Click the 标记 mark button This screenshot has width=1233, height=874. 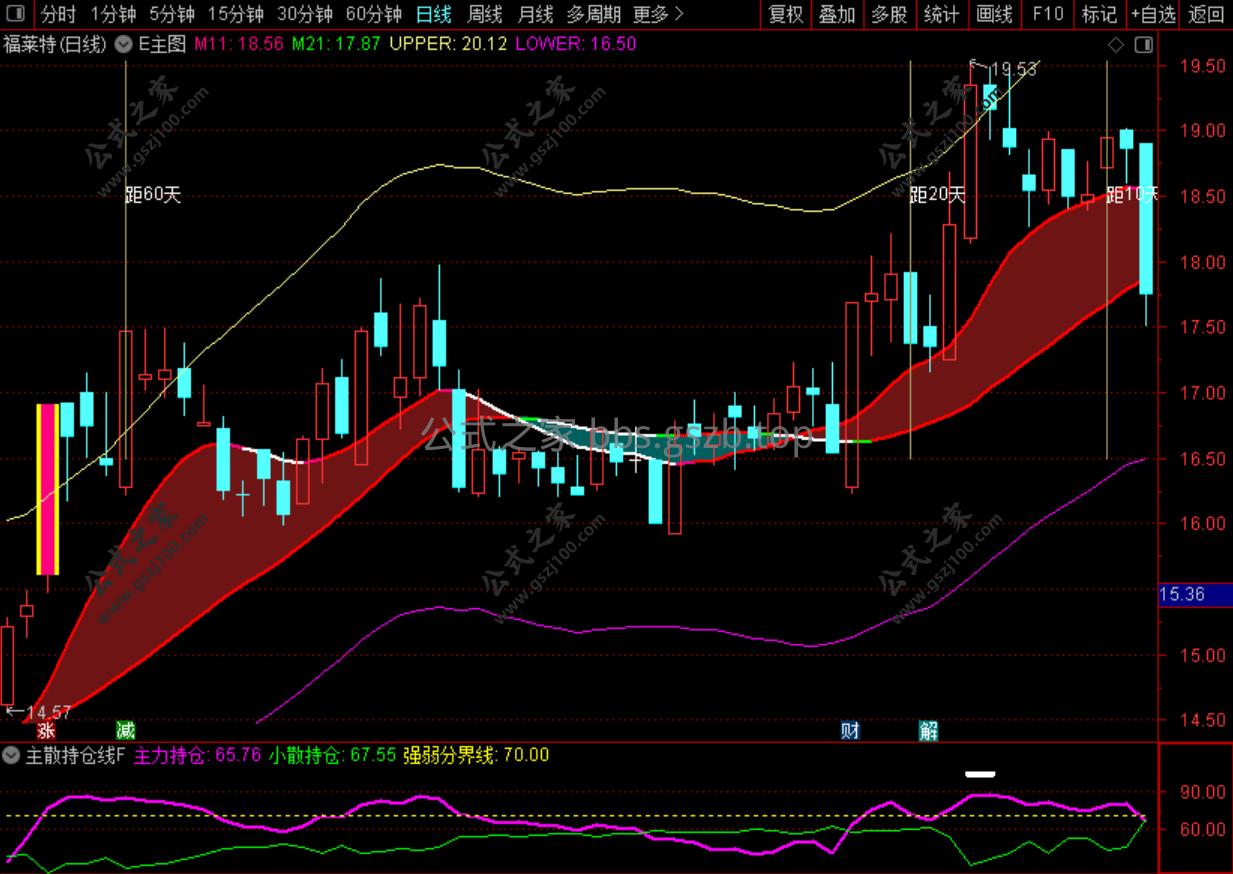[x=1099, y=14]
